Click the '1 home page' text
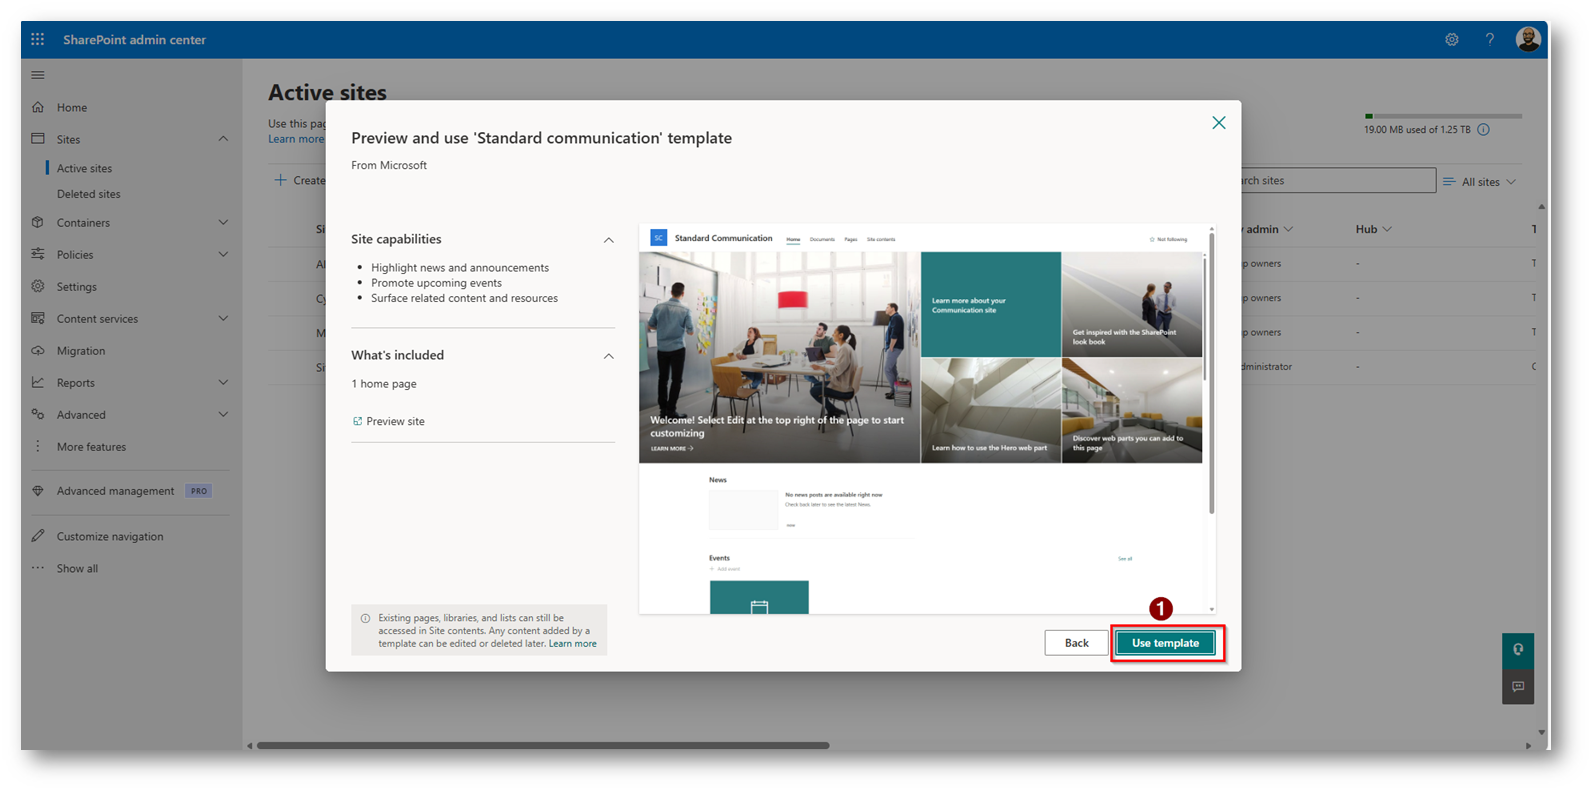 tap(384, 384)
